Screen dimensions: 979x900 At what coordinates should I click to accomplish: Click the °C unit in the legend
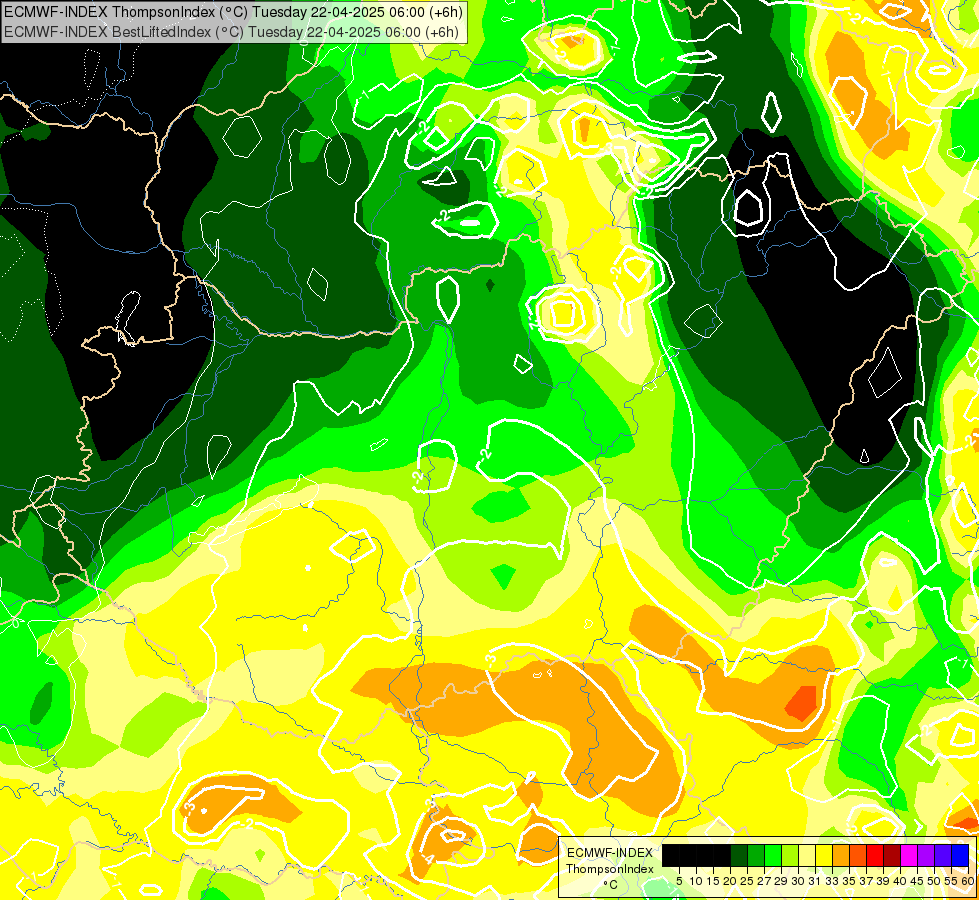[611, 885]
